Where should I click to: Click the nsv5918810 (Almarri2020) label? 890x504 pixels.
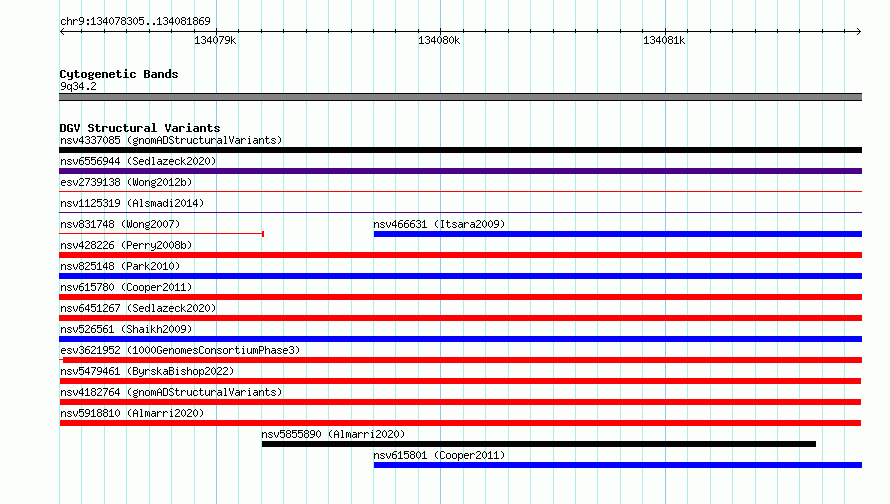pyautogui.click(x=132, y=413)
